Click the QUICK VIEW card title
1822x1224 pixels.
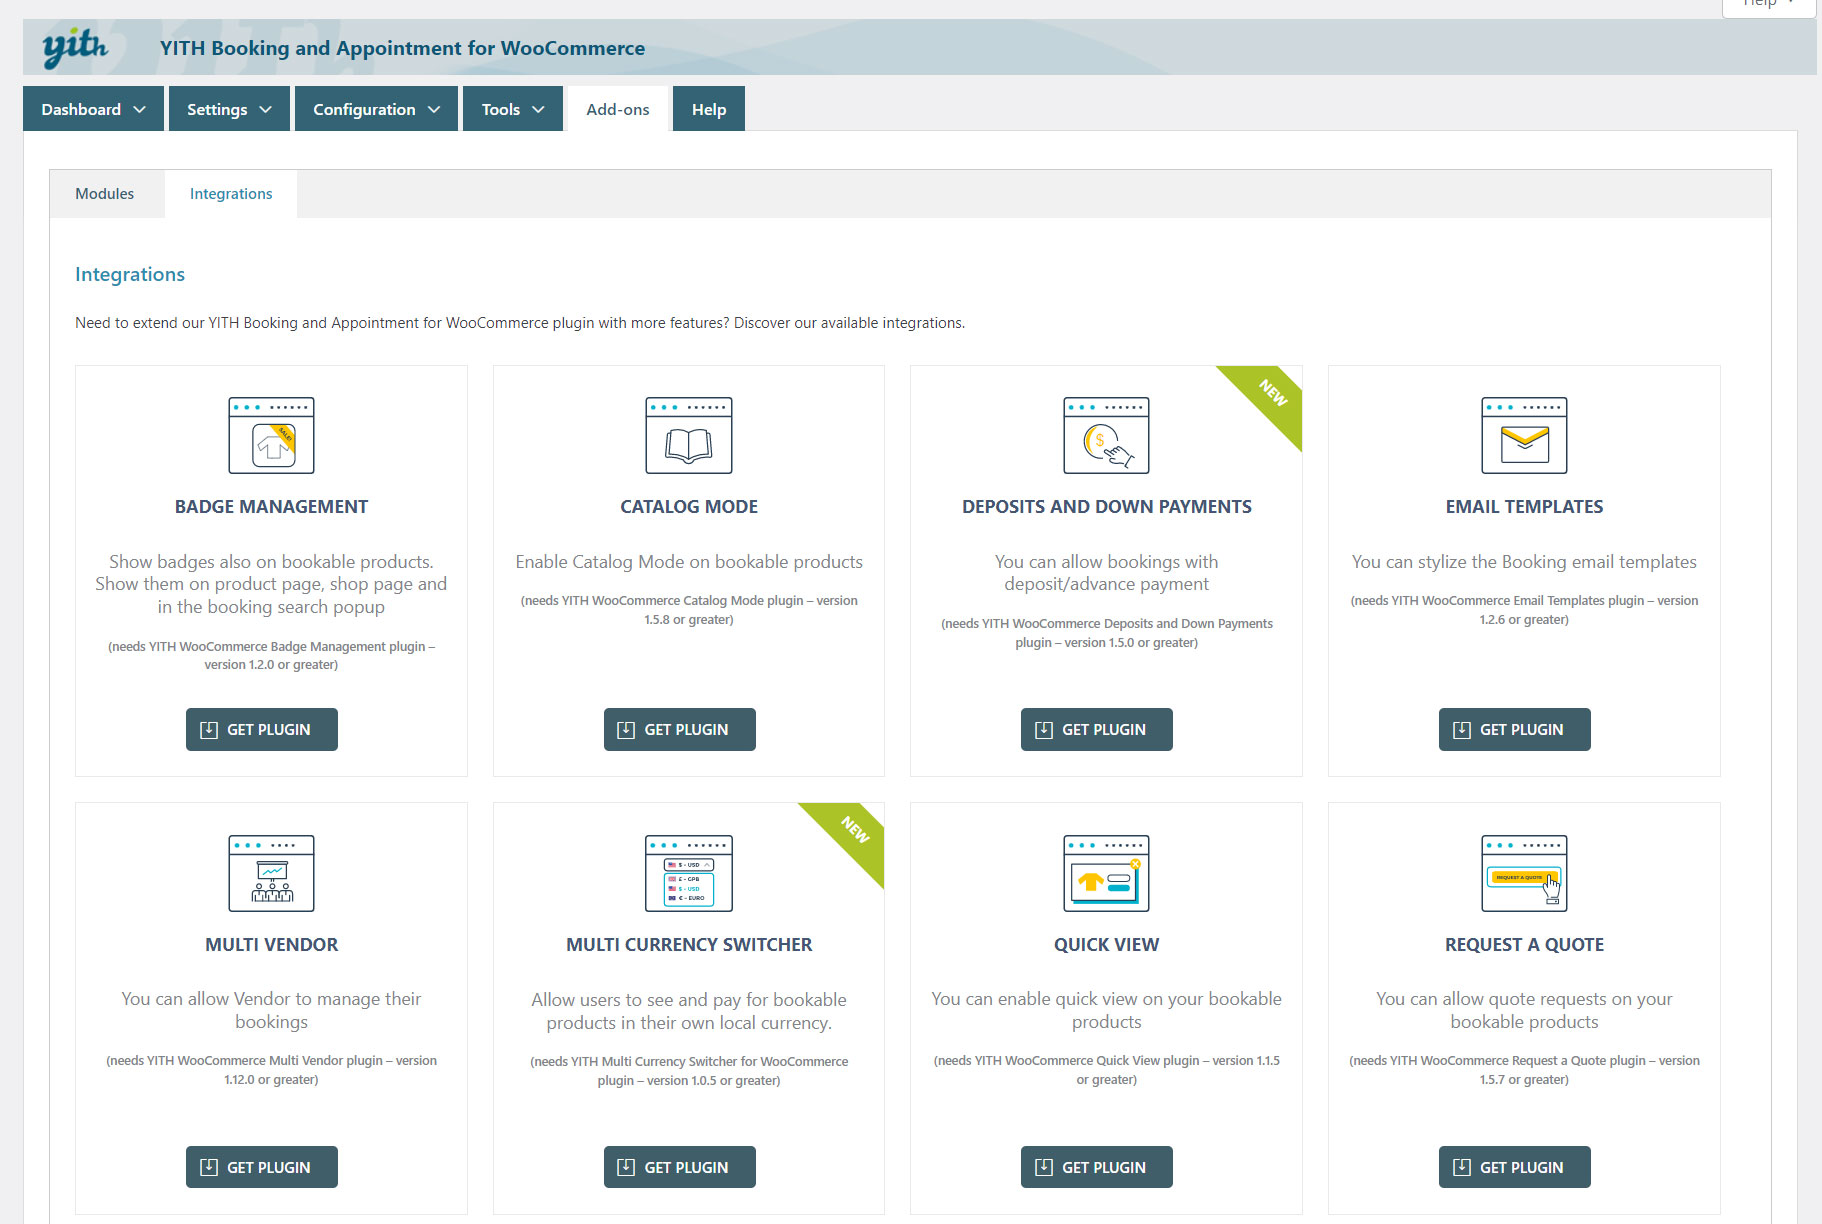(x=1106, y=945)
